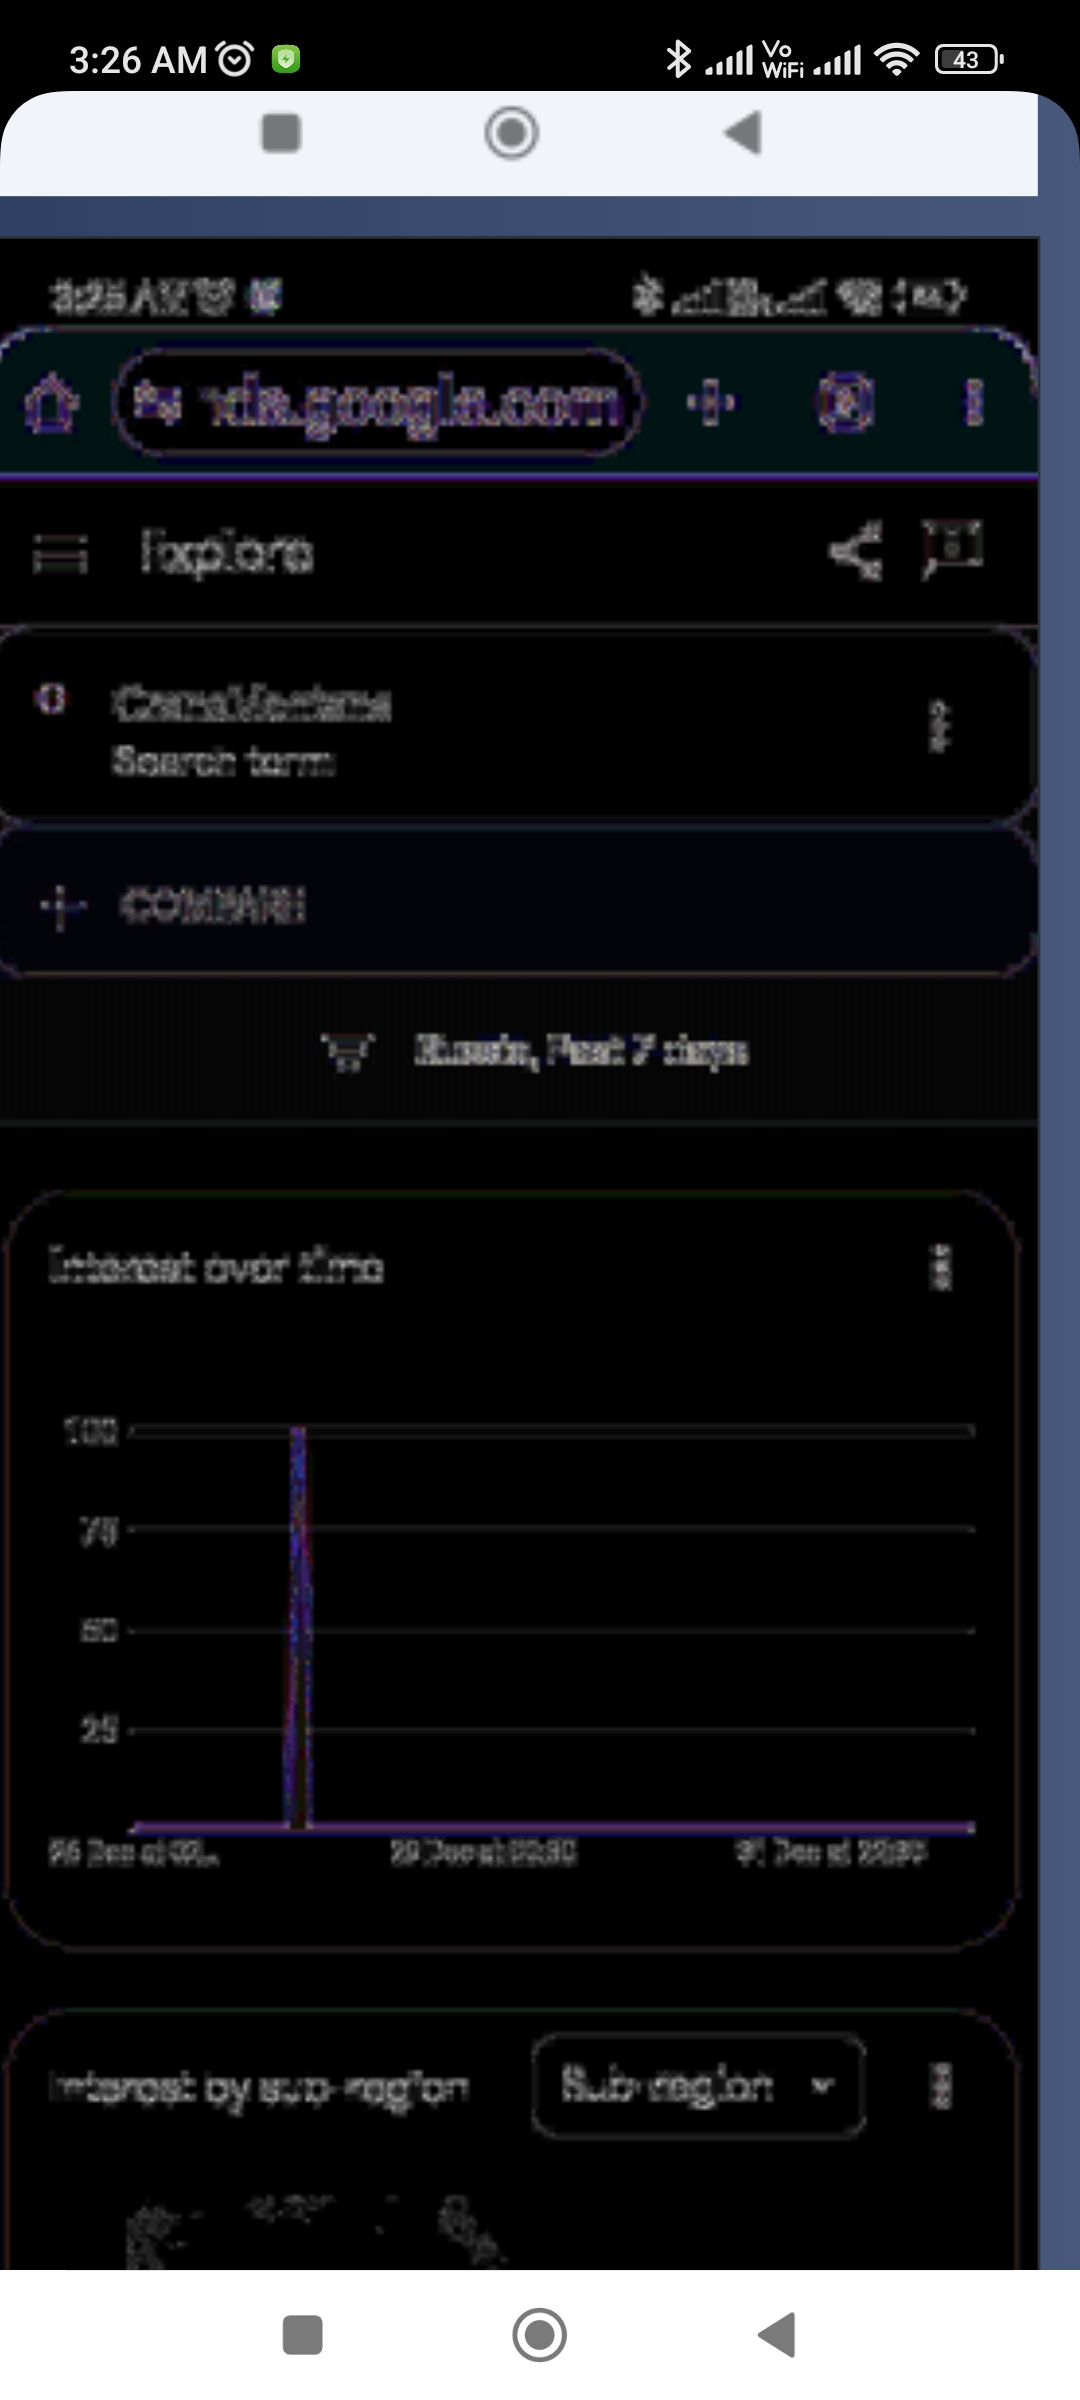
Task: Tap the Android recent apps square button
Action: pyautogui.click(x=302, y=2335)
